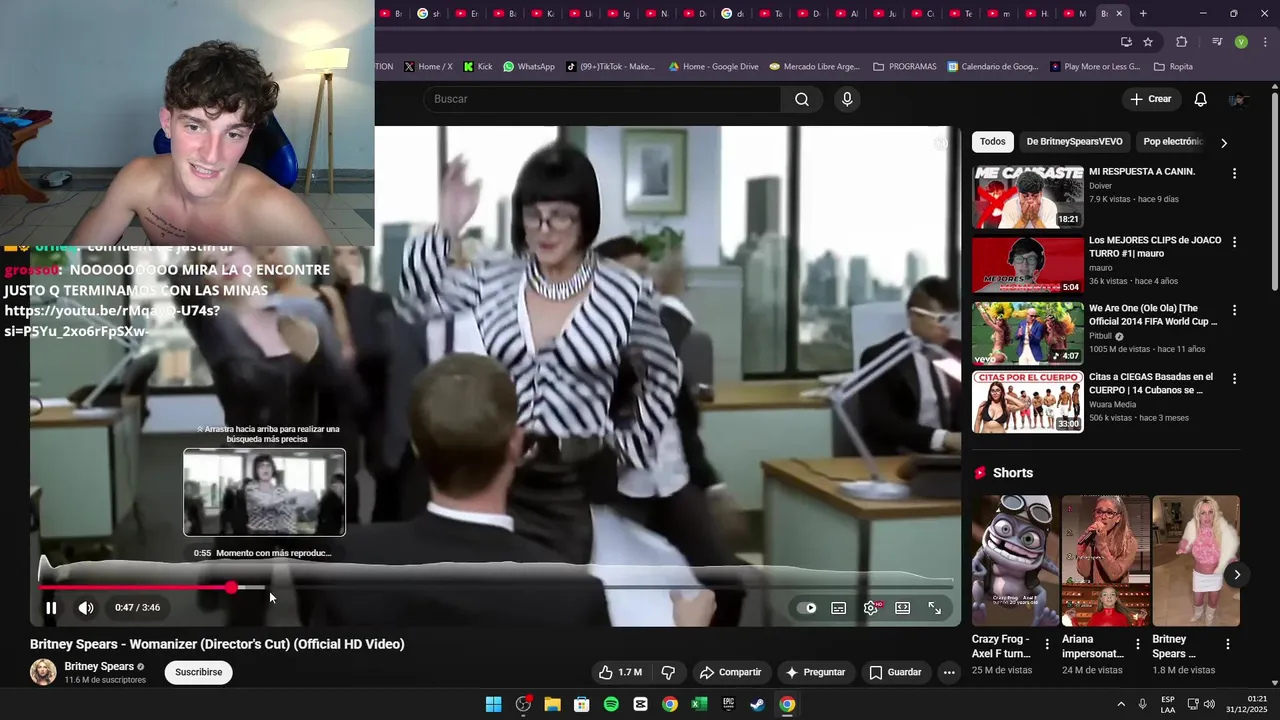Open the Kick bookmark
Image resolution: width=1280 pixels, height=720 pixels.
click(x=477, y=66)
